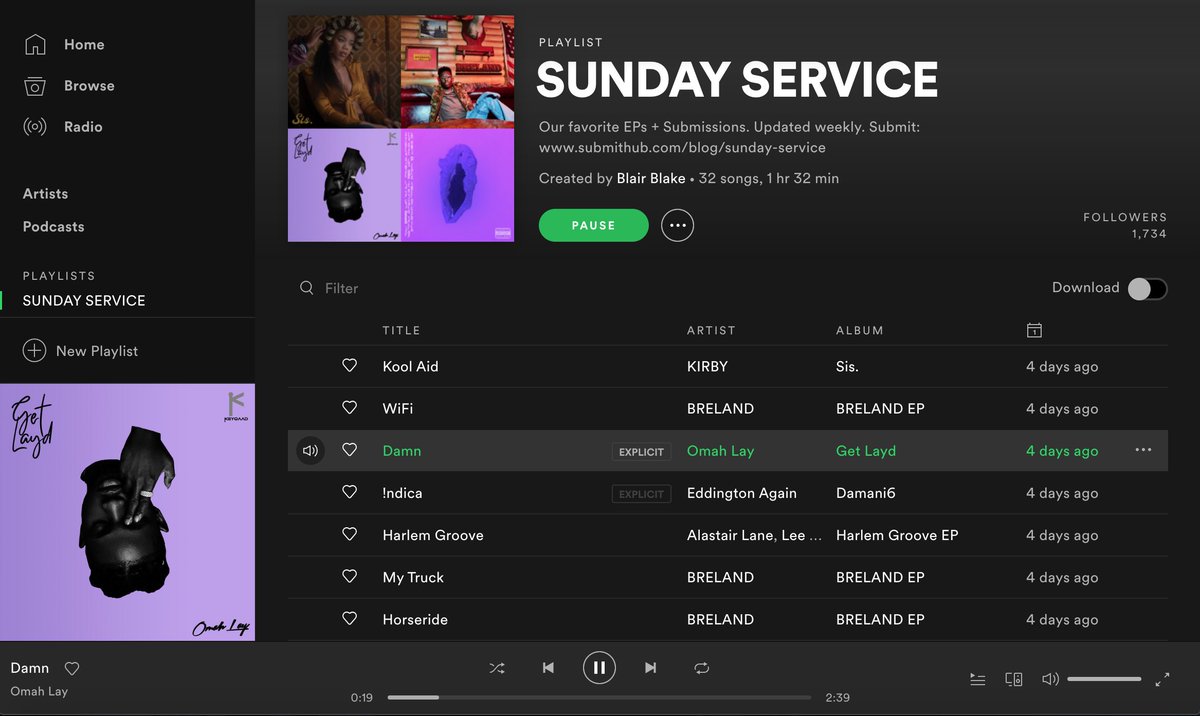Click the playlist cover art collage

tap(401, 129)
